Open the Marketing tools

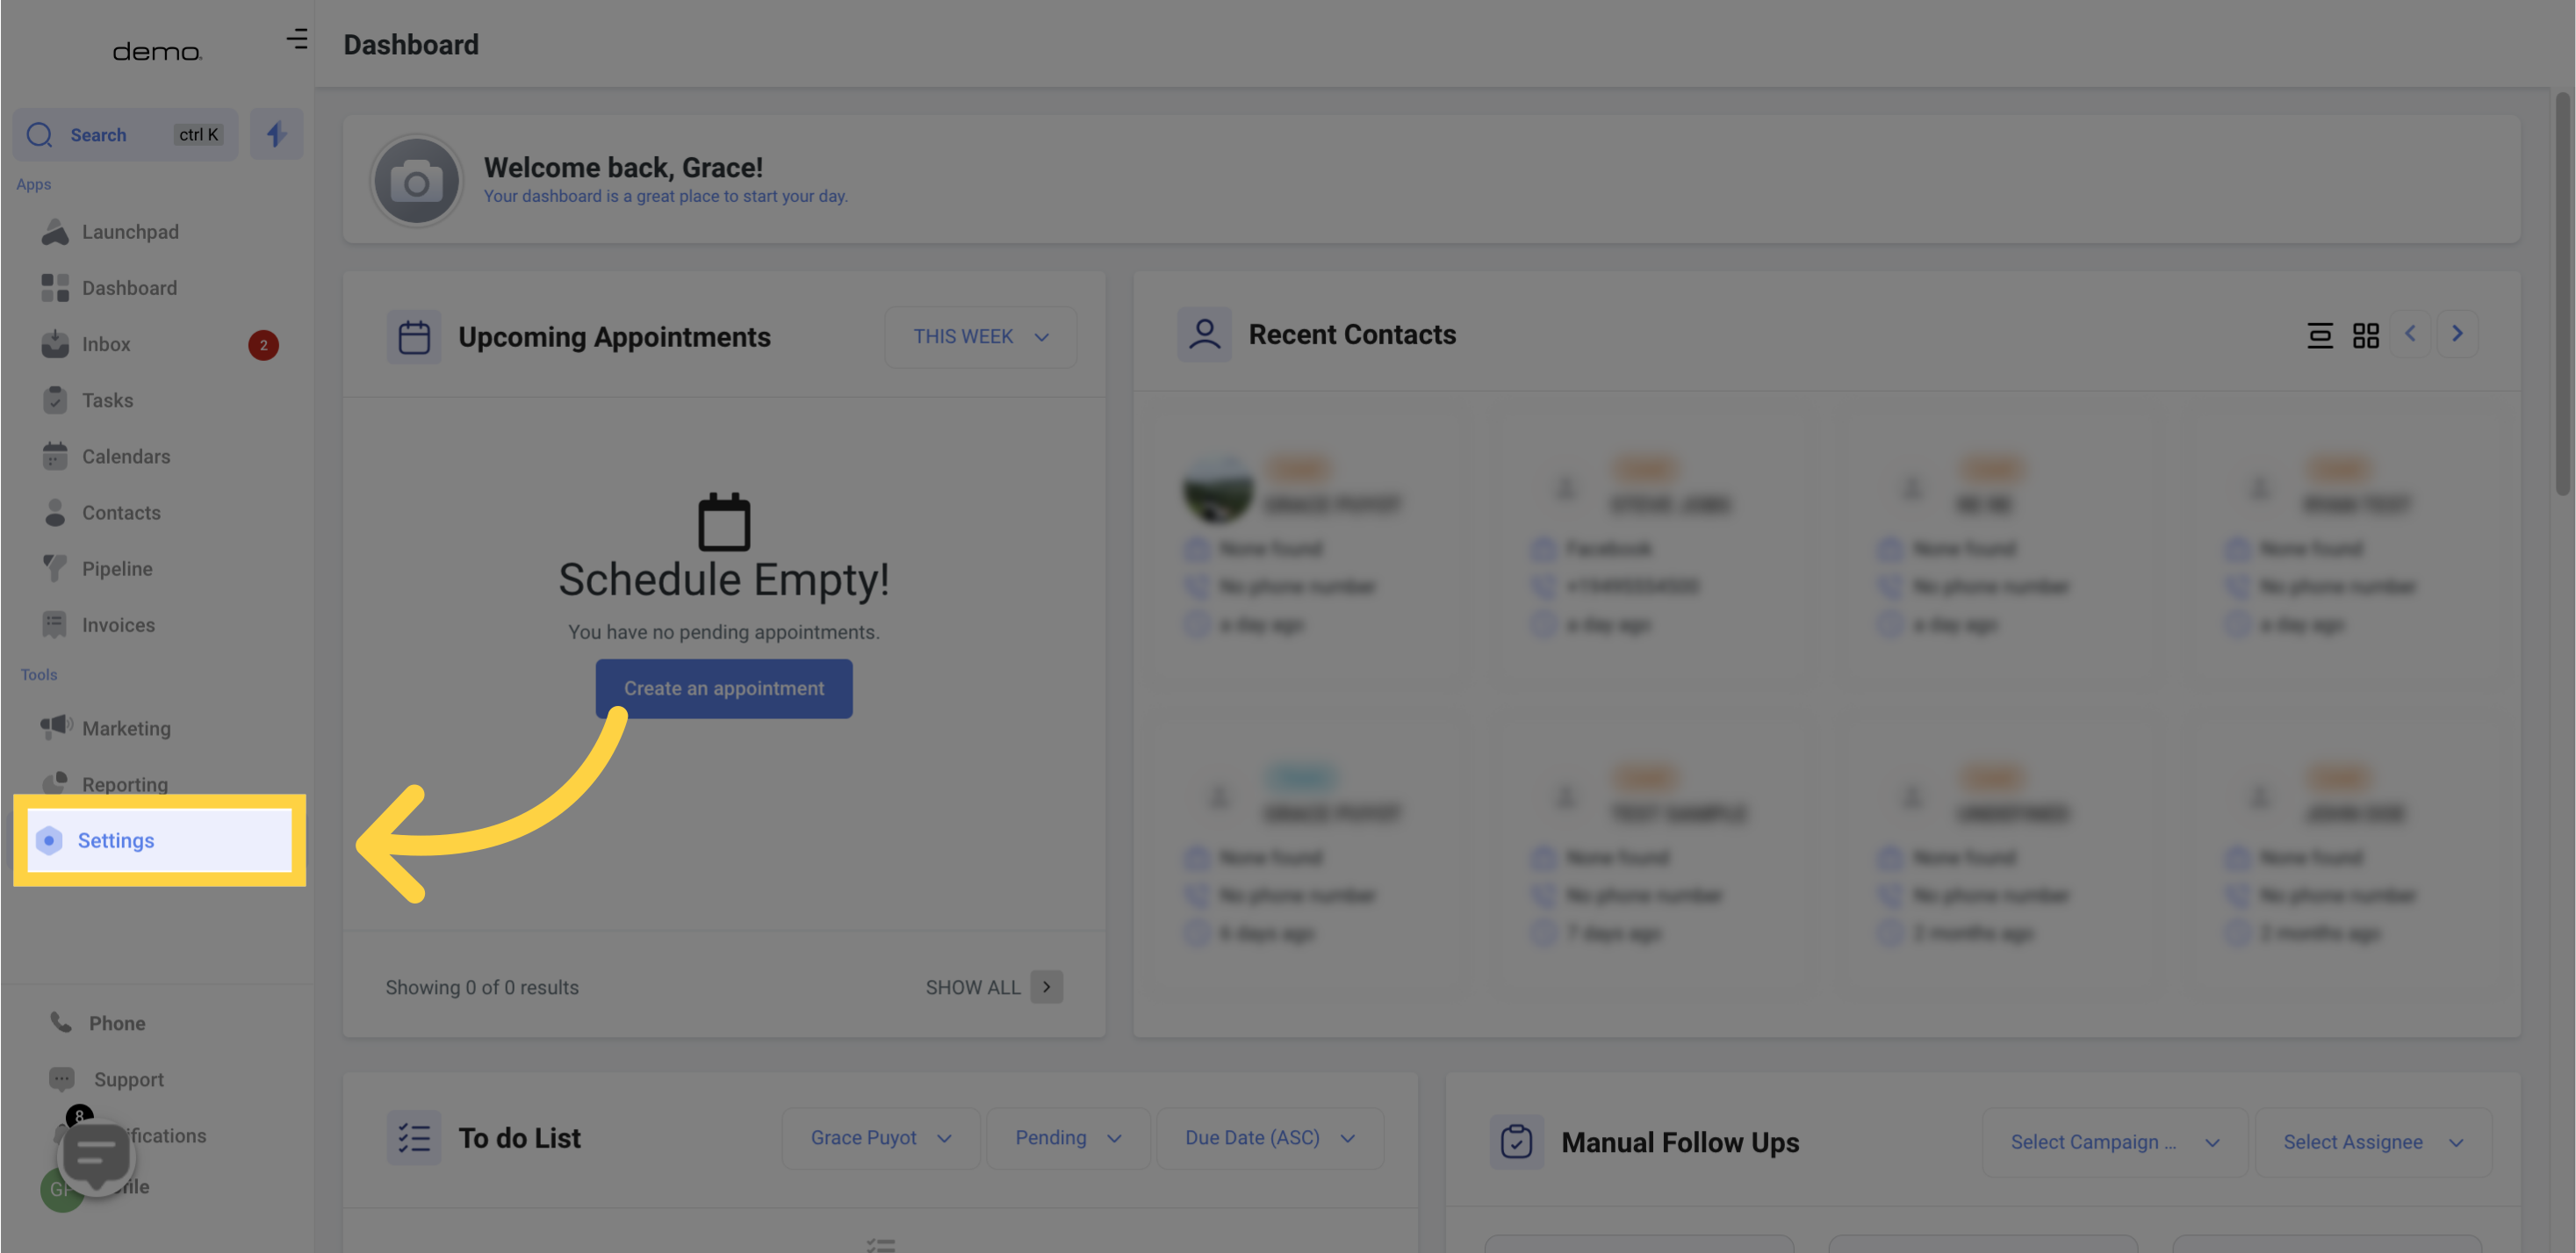[125, 729]
